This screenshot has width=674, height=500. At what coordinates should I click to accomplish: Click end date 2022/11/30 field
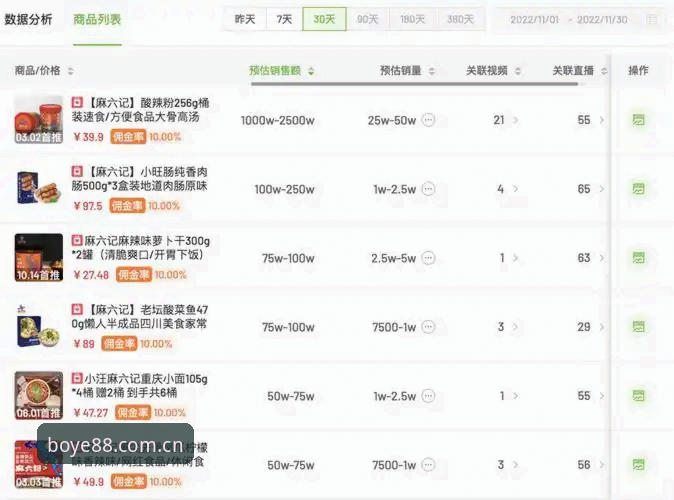coord(602,19)
